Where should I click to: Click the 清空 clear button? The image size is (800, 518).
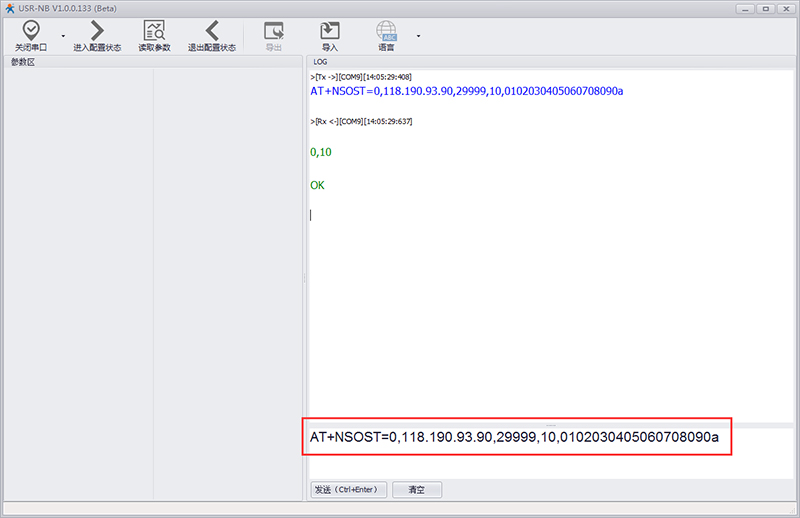pyautogui.click(x=417, y=489)
